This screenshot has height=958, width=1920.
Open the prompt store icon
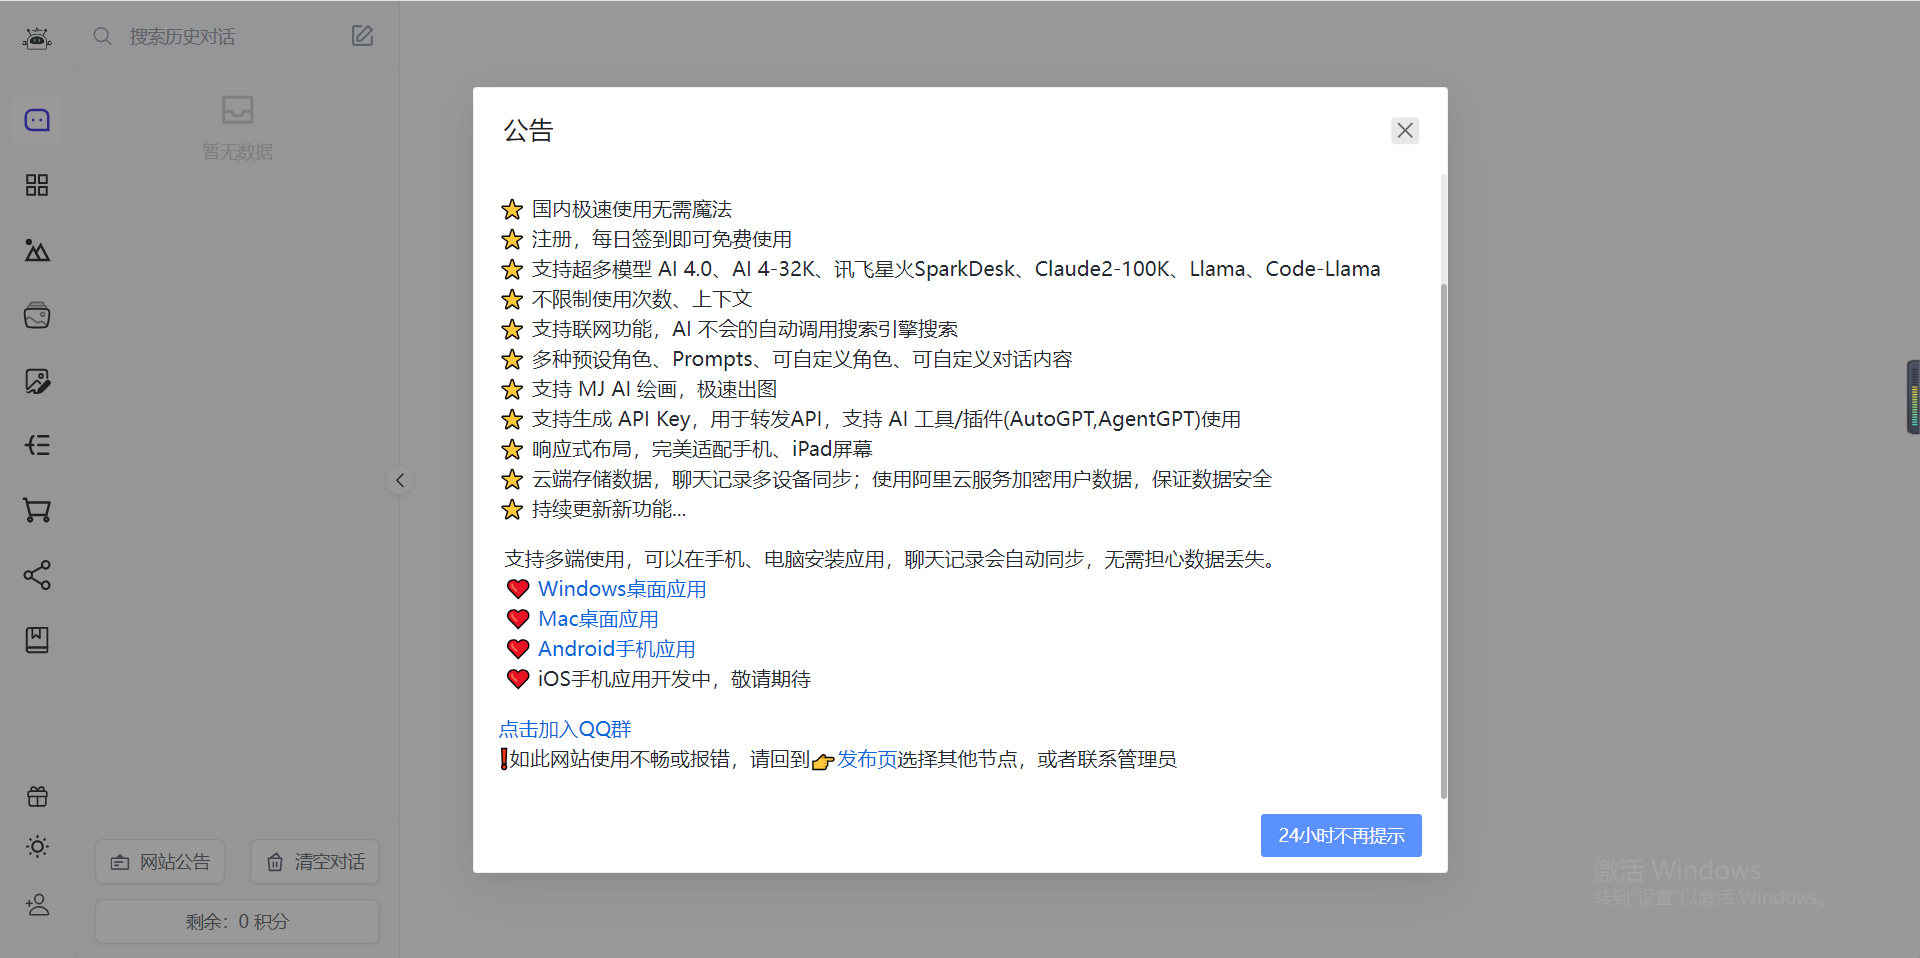tap(36, 315)
